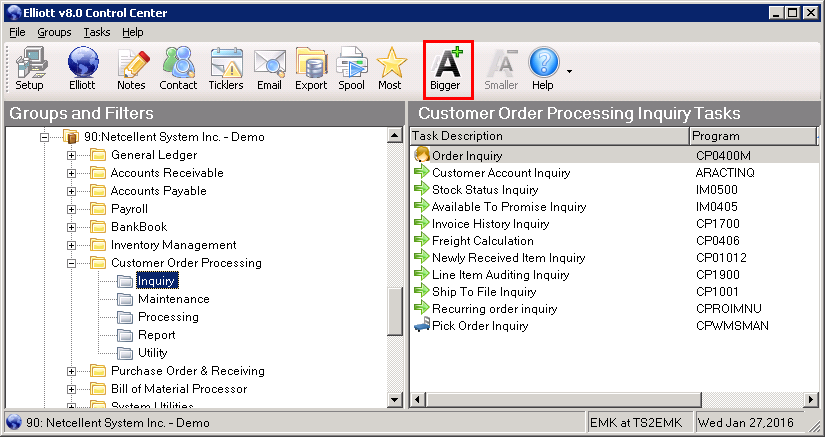The image size is (825, 437).
Task: Click green arrow beside Available To Promise Inquiry
Action: [x=421, y=206]
